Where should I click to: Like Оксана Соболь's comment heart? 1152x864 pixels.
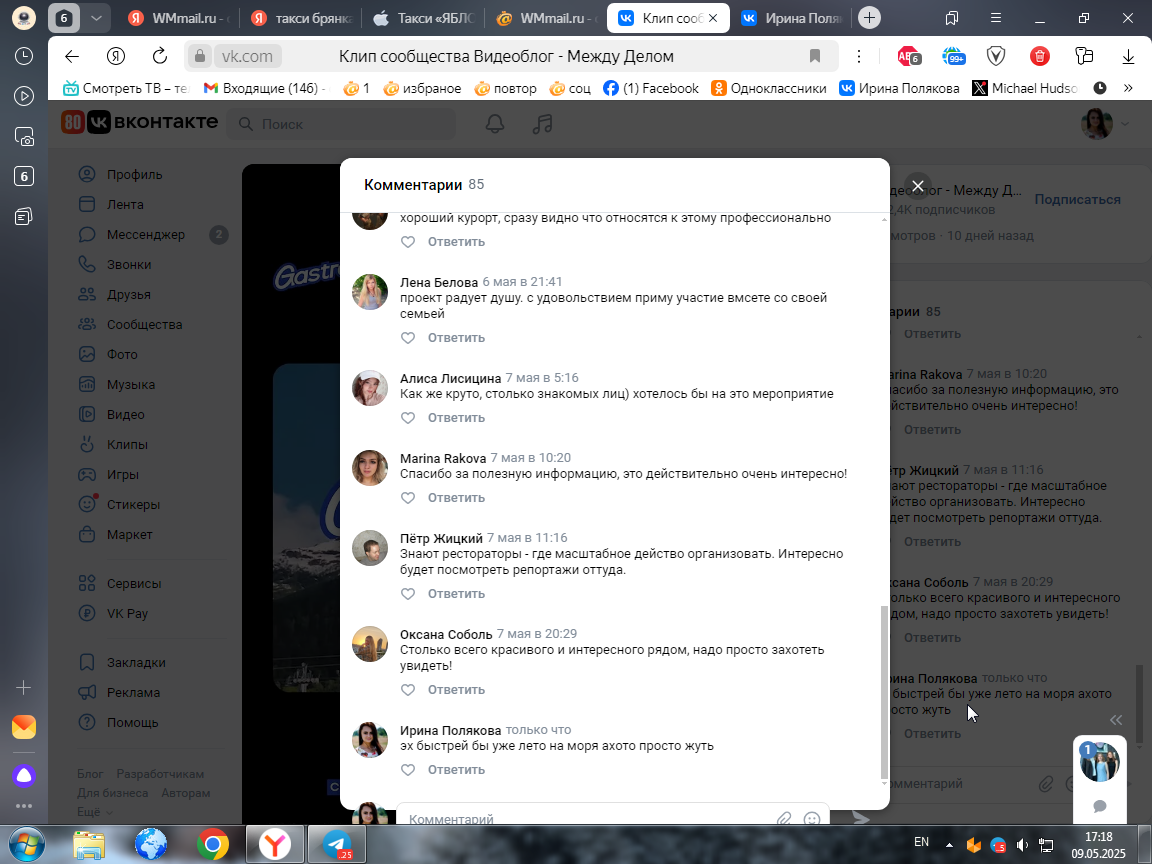(408, 690)
